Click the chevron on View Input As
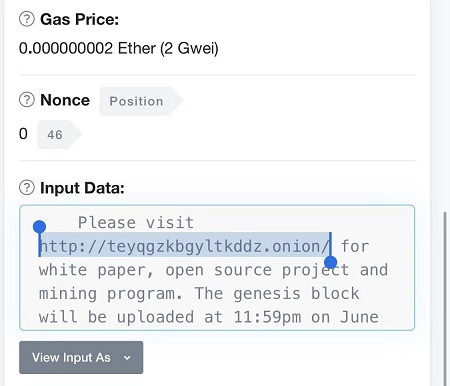Screen dimensions: 450x386 127,358
